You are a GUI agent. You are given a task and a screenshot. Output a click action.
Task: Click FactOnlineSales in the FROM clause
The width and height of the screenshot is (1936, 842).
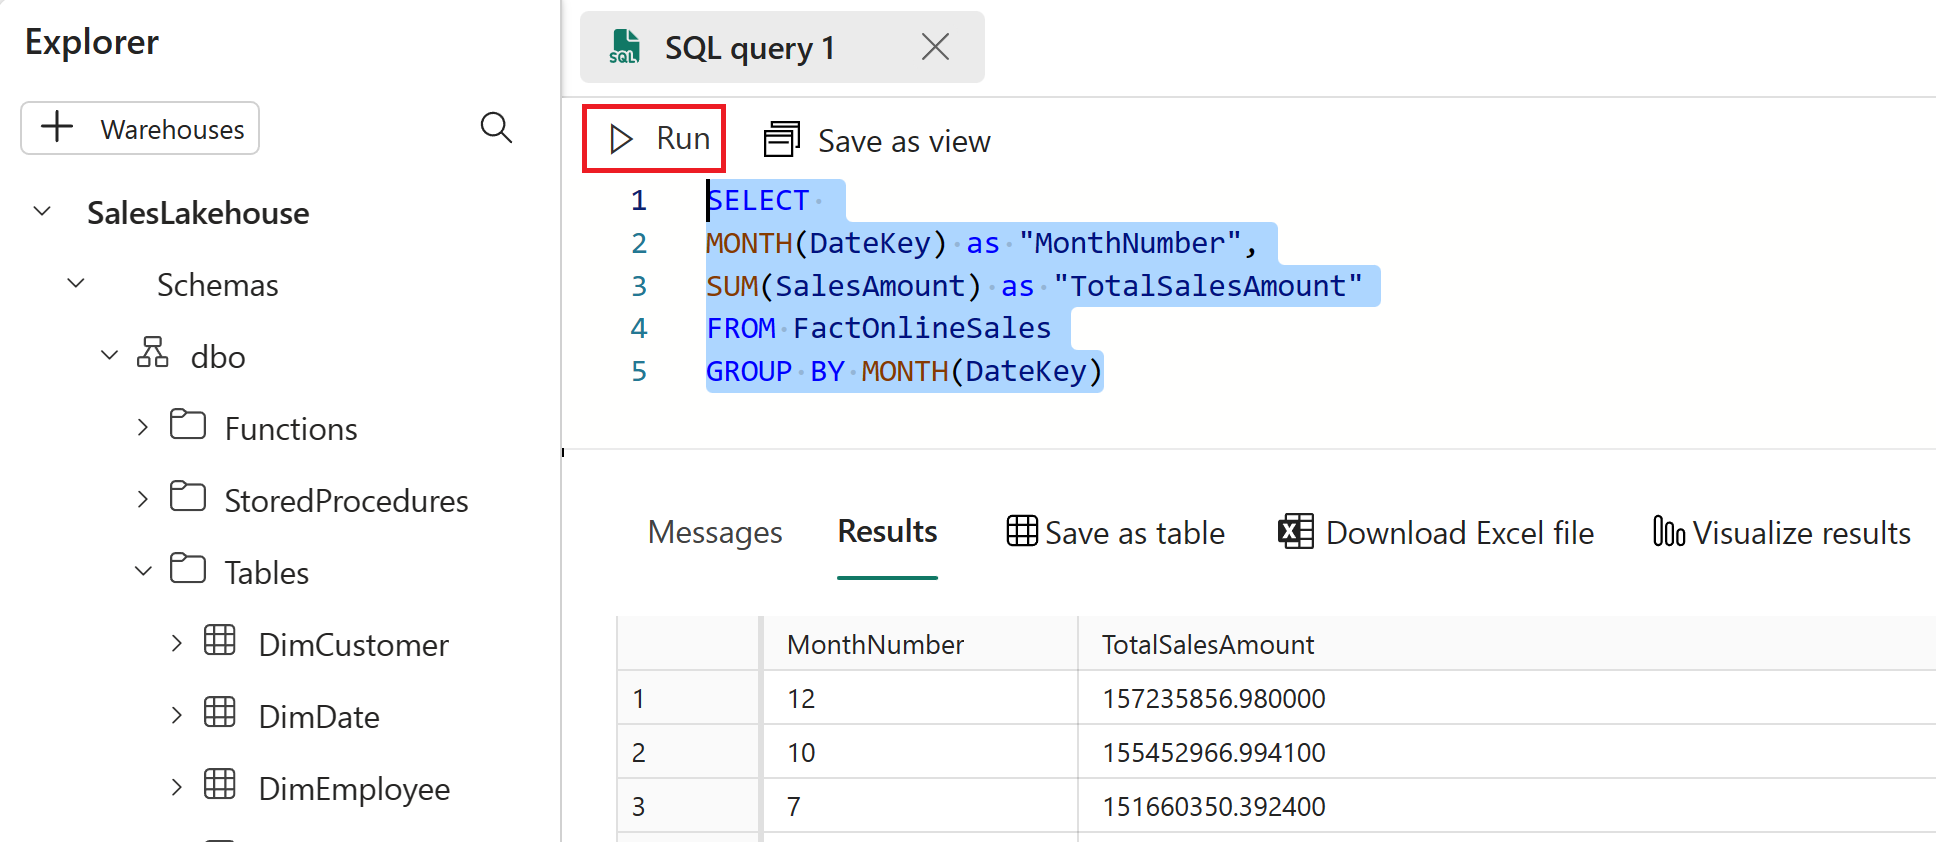pos(922,328)
